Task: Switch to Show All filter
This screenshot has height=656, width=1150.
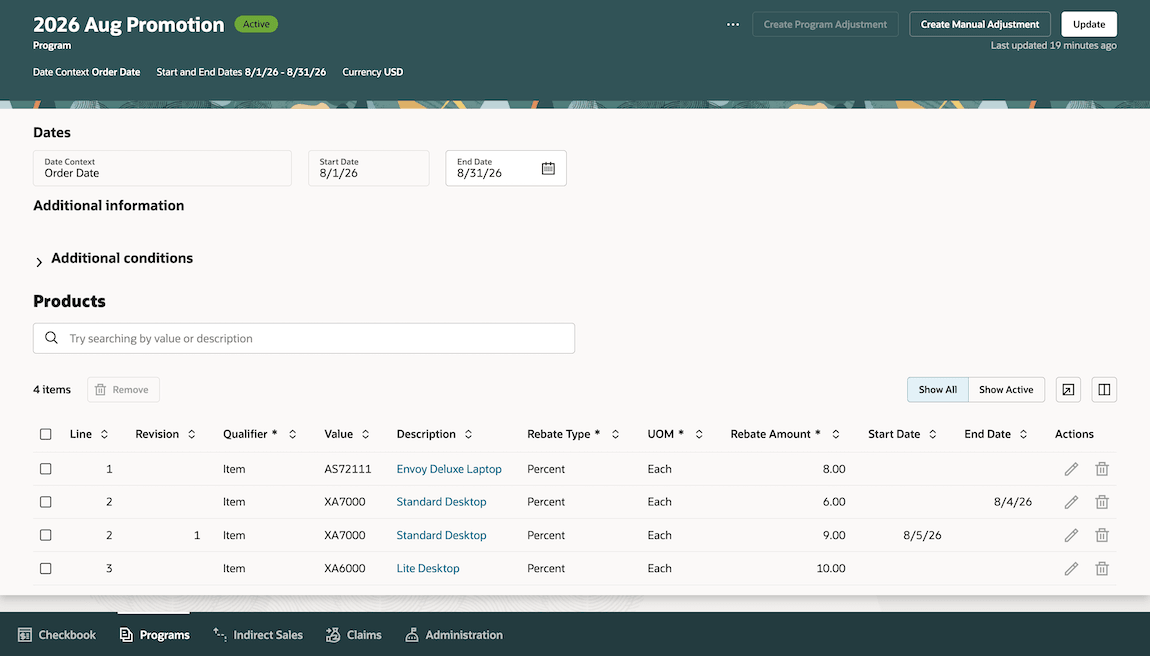Action: point(937,390)
